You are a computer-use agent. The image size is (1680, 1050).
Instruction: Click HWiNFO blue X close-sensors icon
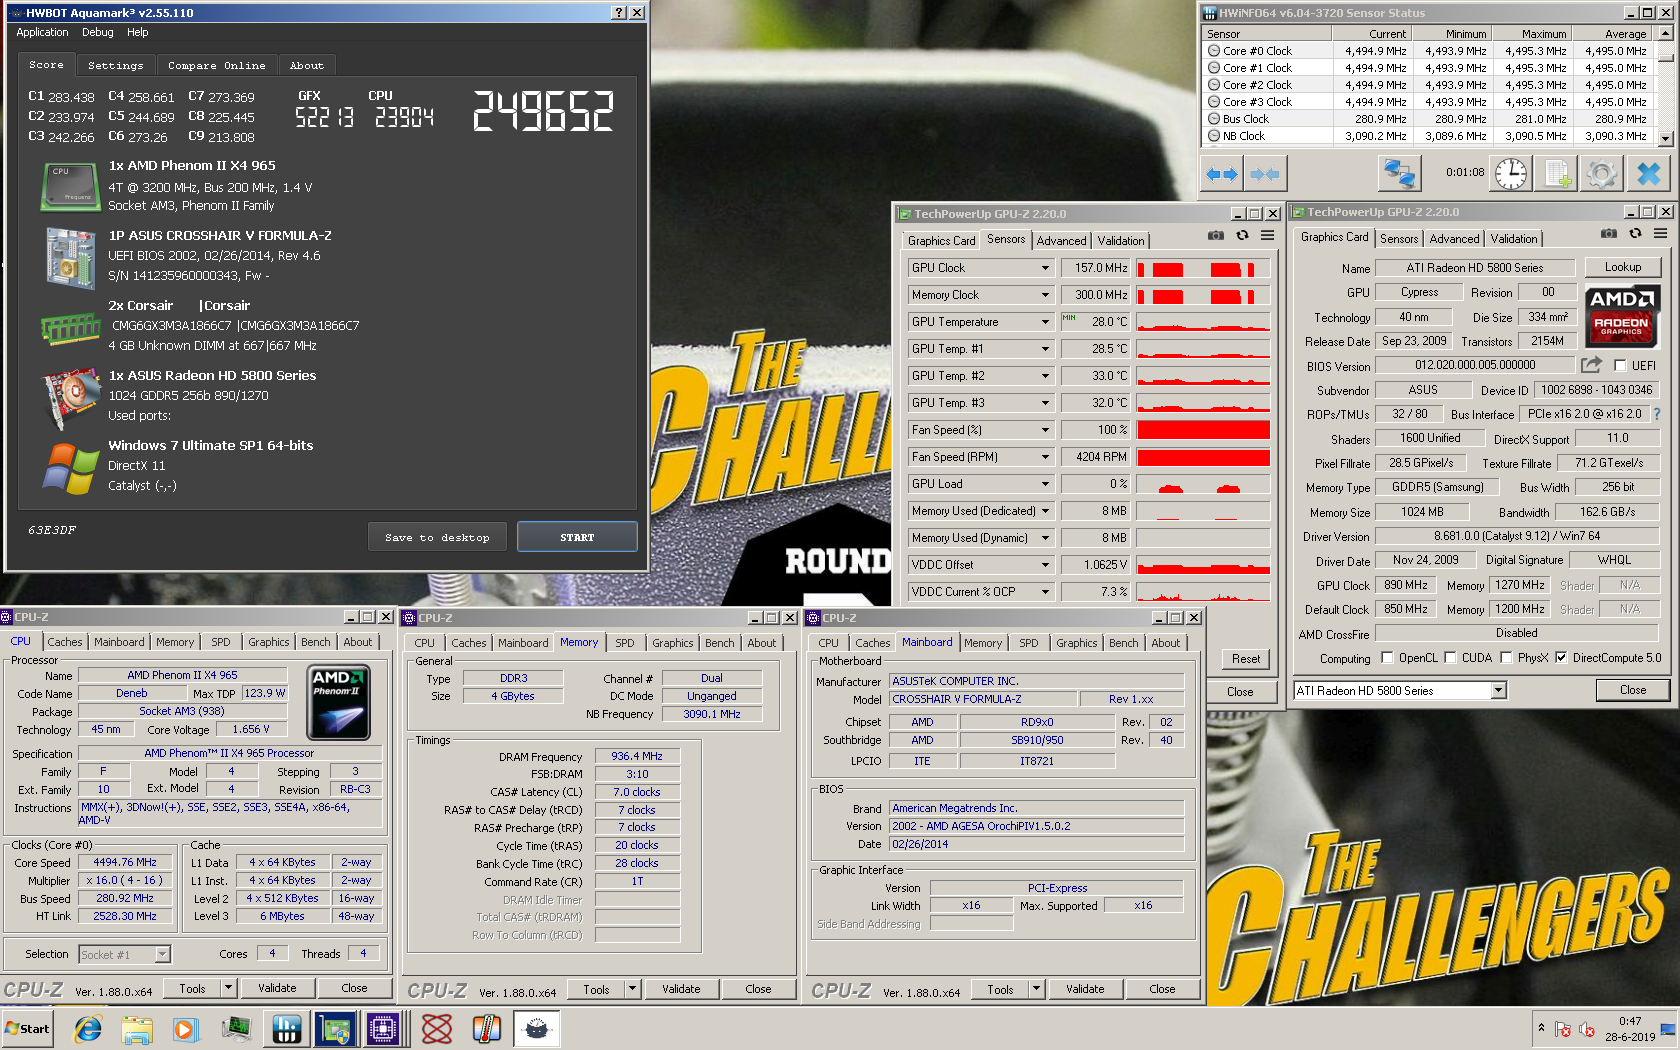coord(1648,174)
